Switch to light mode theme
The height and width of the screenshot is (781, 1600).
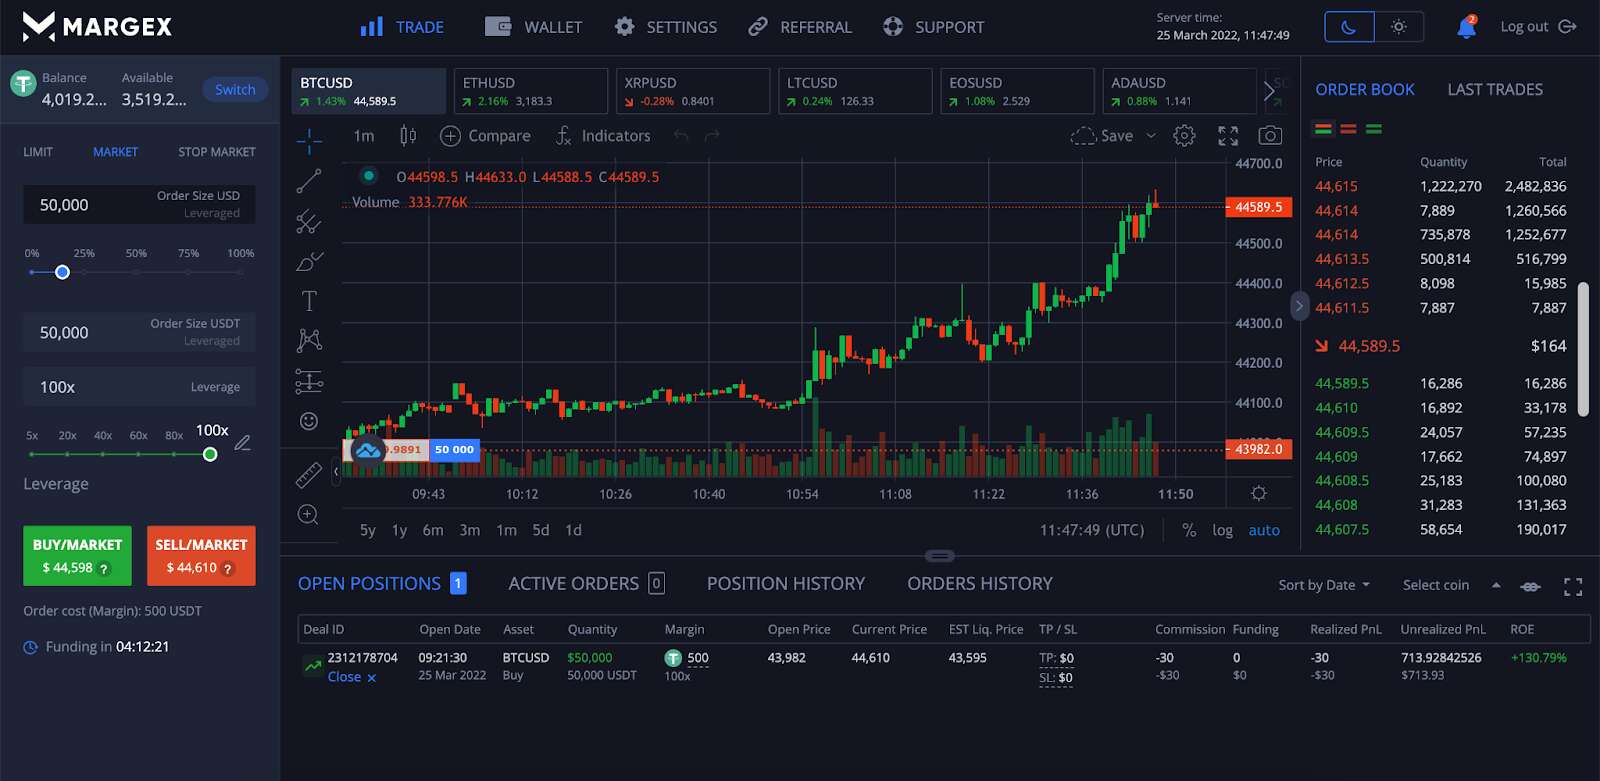click(x=1399, y=27)
